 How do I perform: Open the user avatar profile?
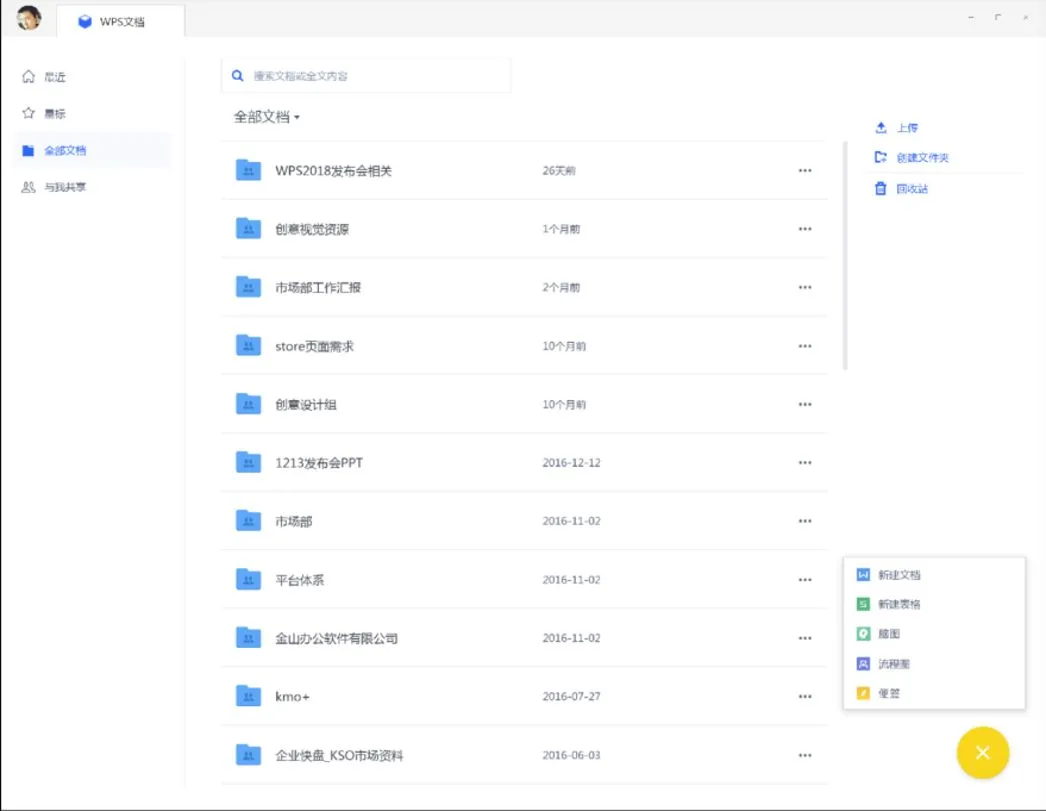[x=29, y=18]
